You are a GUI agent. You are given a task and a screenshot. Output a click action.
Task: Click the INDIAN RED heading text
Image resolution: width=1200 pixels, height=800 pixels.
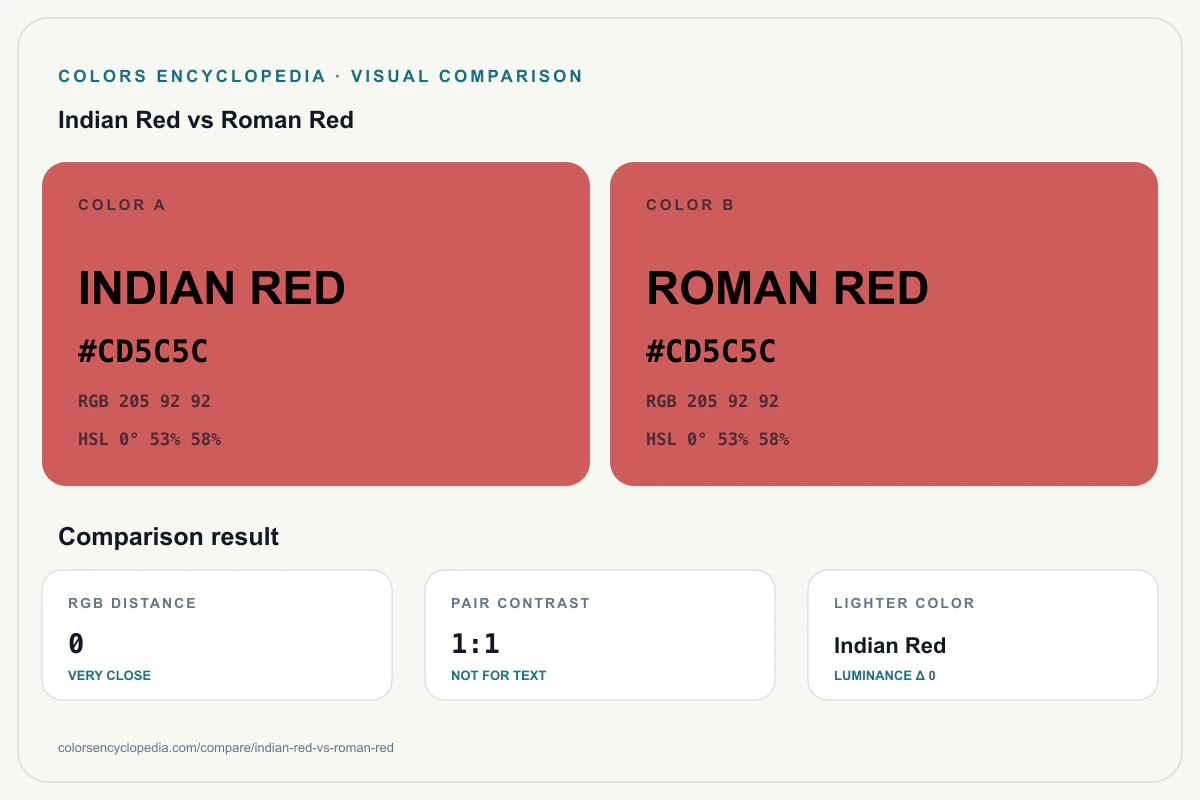212,289
